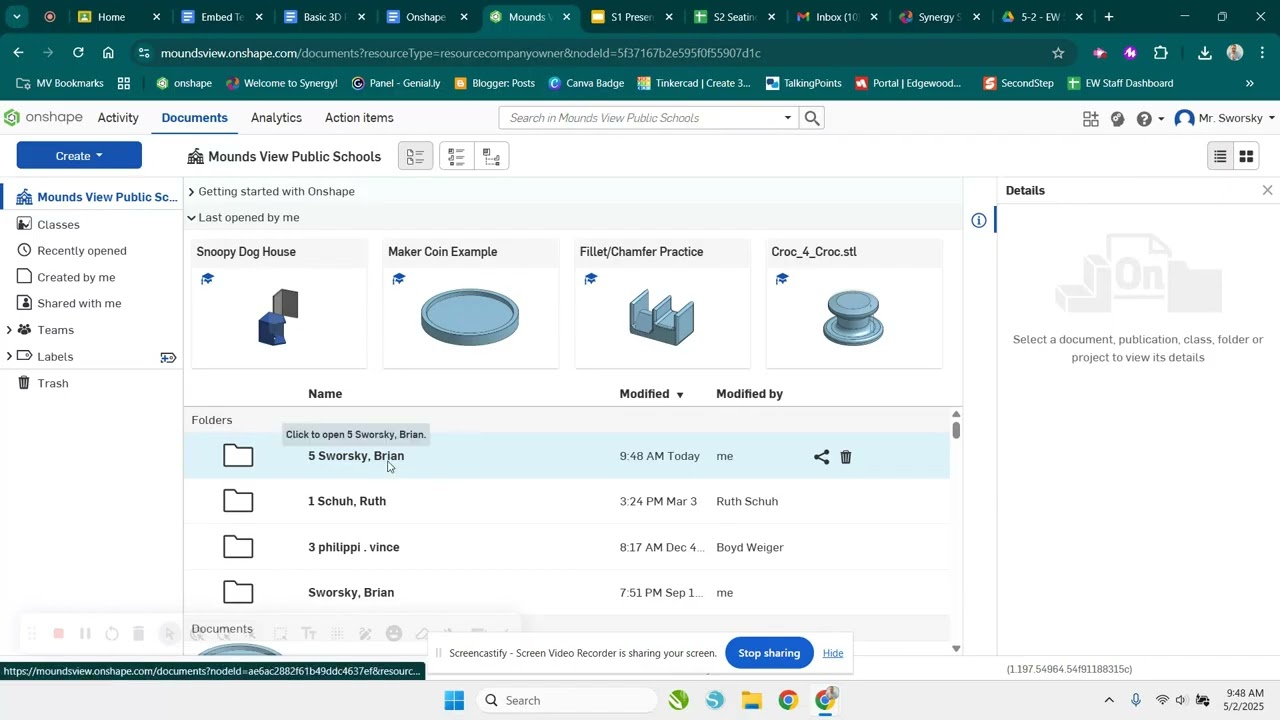Open the Canva Badge bookmark
Viewport: 1280px width, 720px height.
[x=585, y=83]
